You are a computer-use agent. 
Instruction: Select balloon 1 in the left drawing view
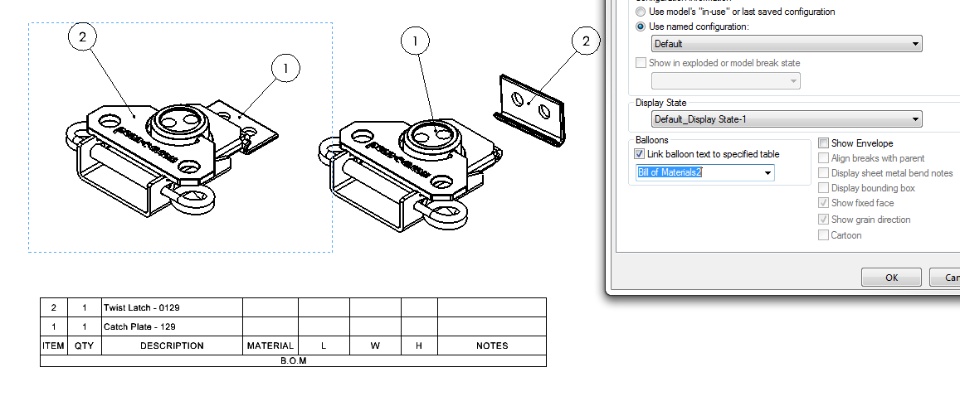pos(285,69)
